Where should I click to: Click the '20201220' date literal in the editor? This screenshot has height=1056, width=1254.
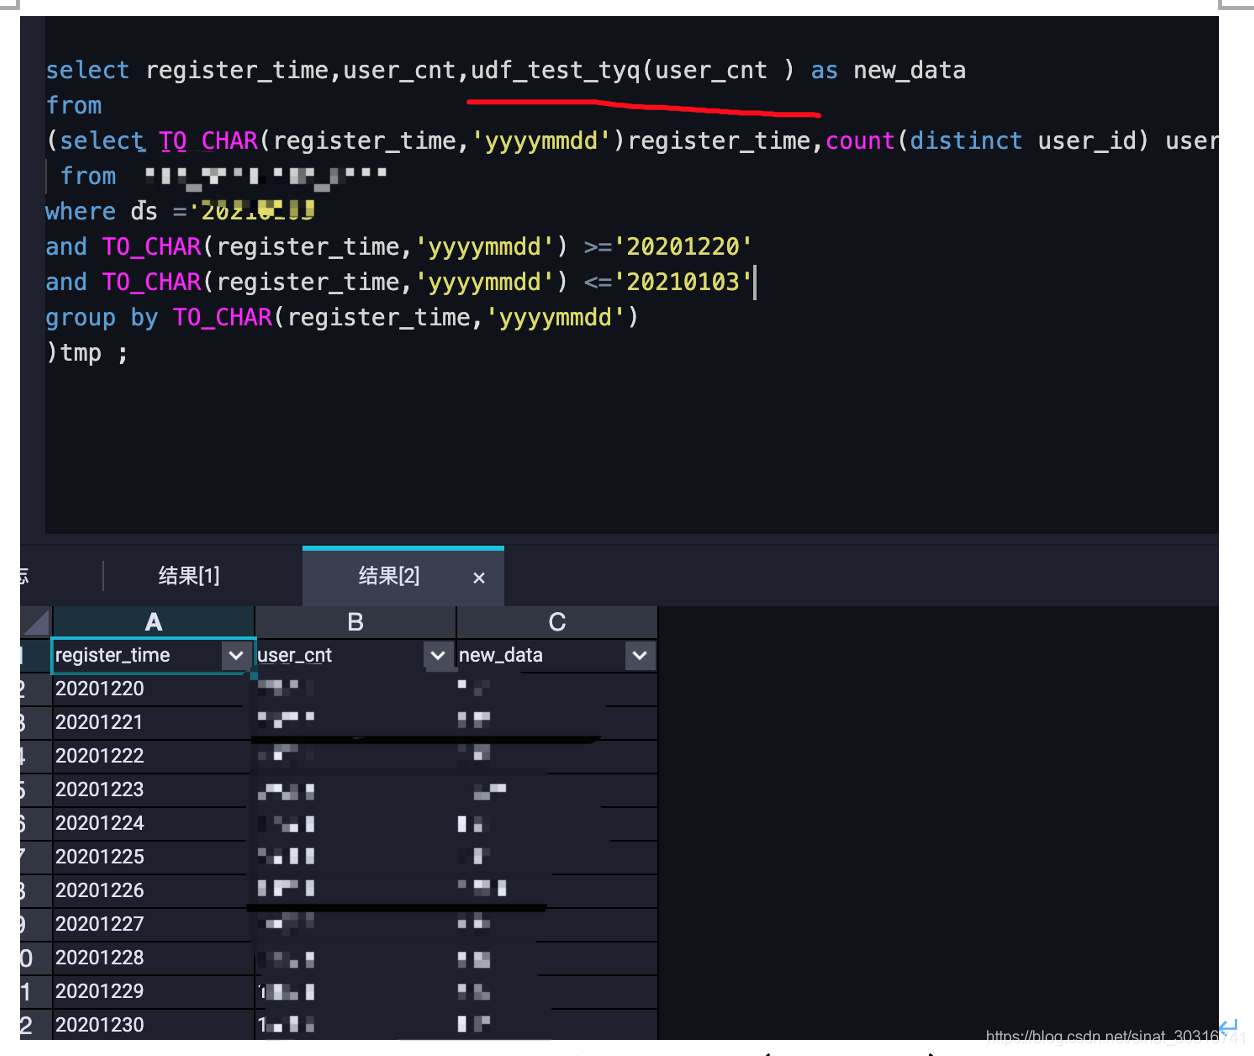(683, 247)
